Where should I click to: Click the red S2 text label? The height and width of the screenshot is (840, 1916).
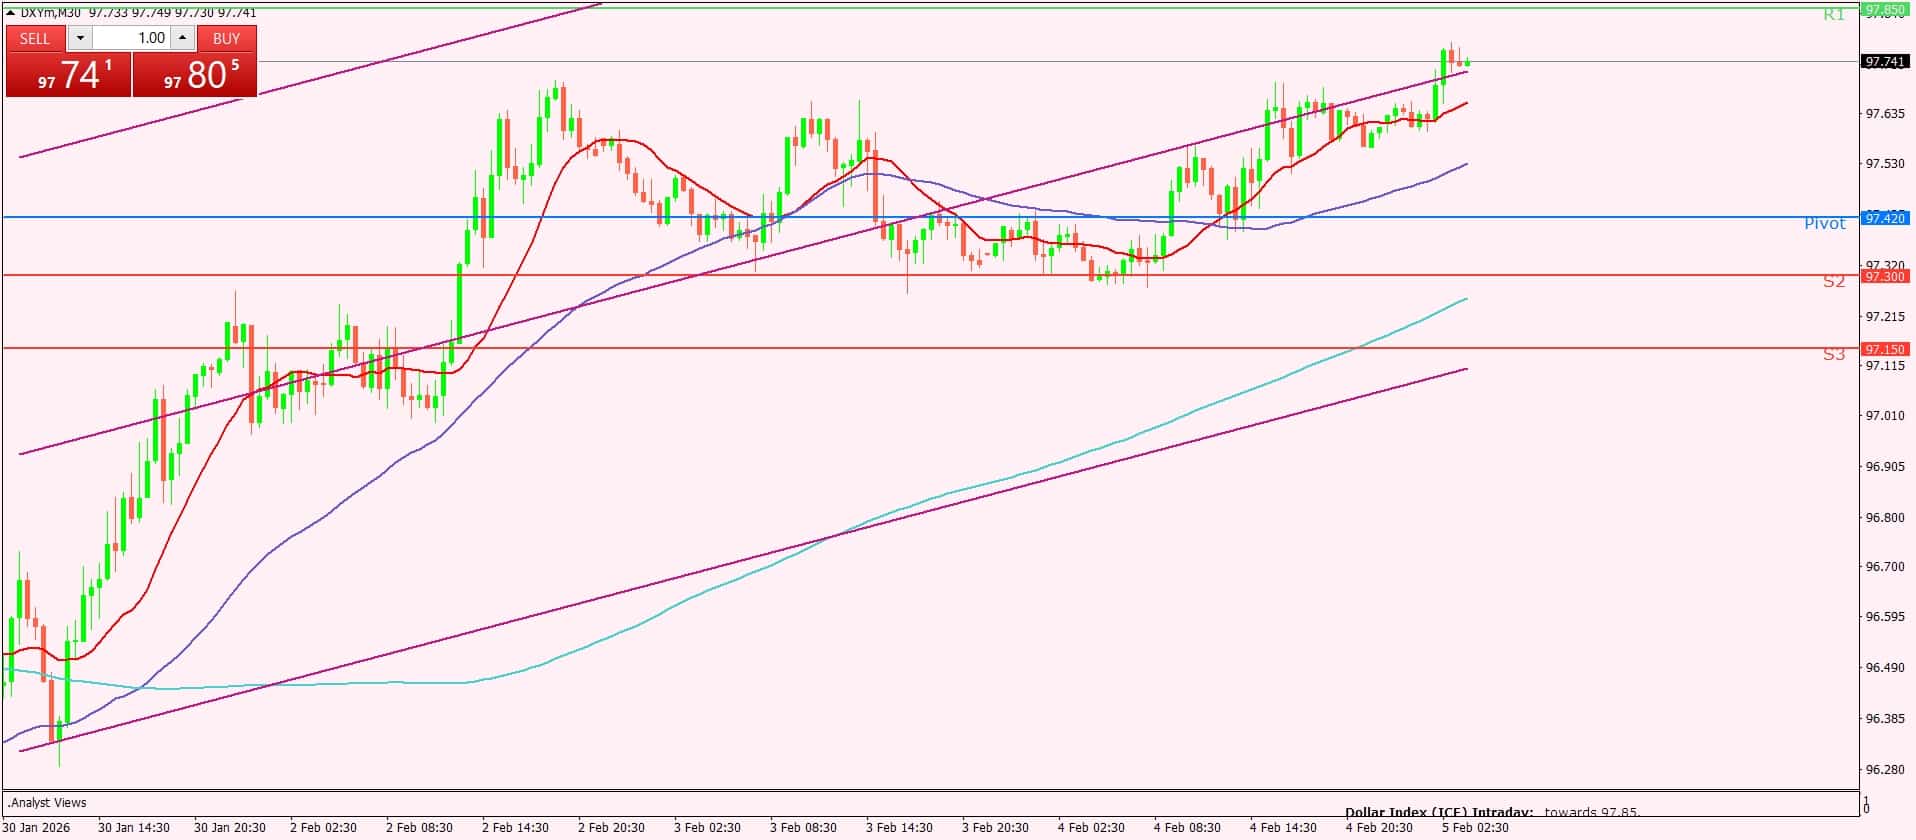1833,282
